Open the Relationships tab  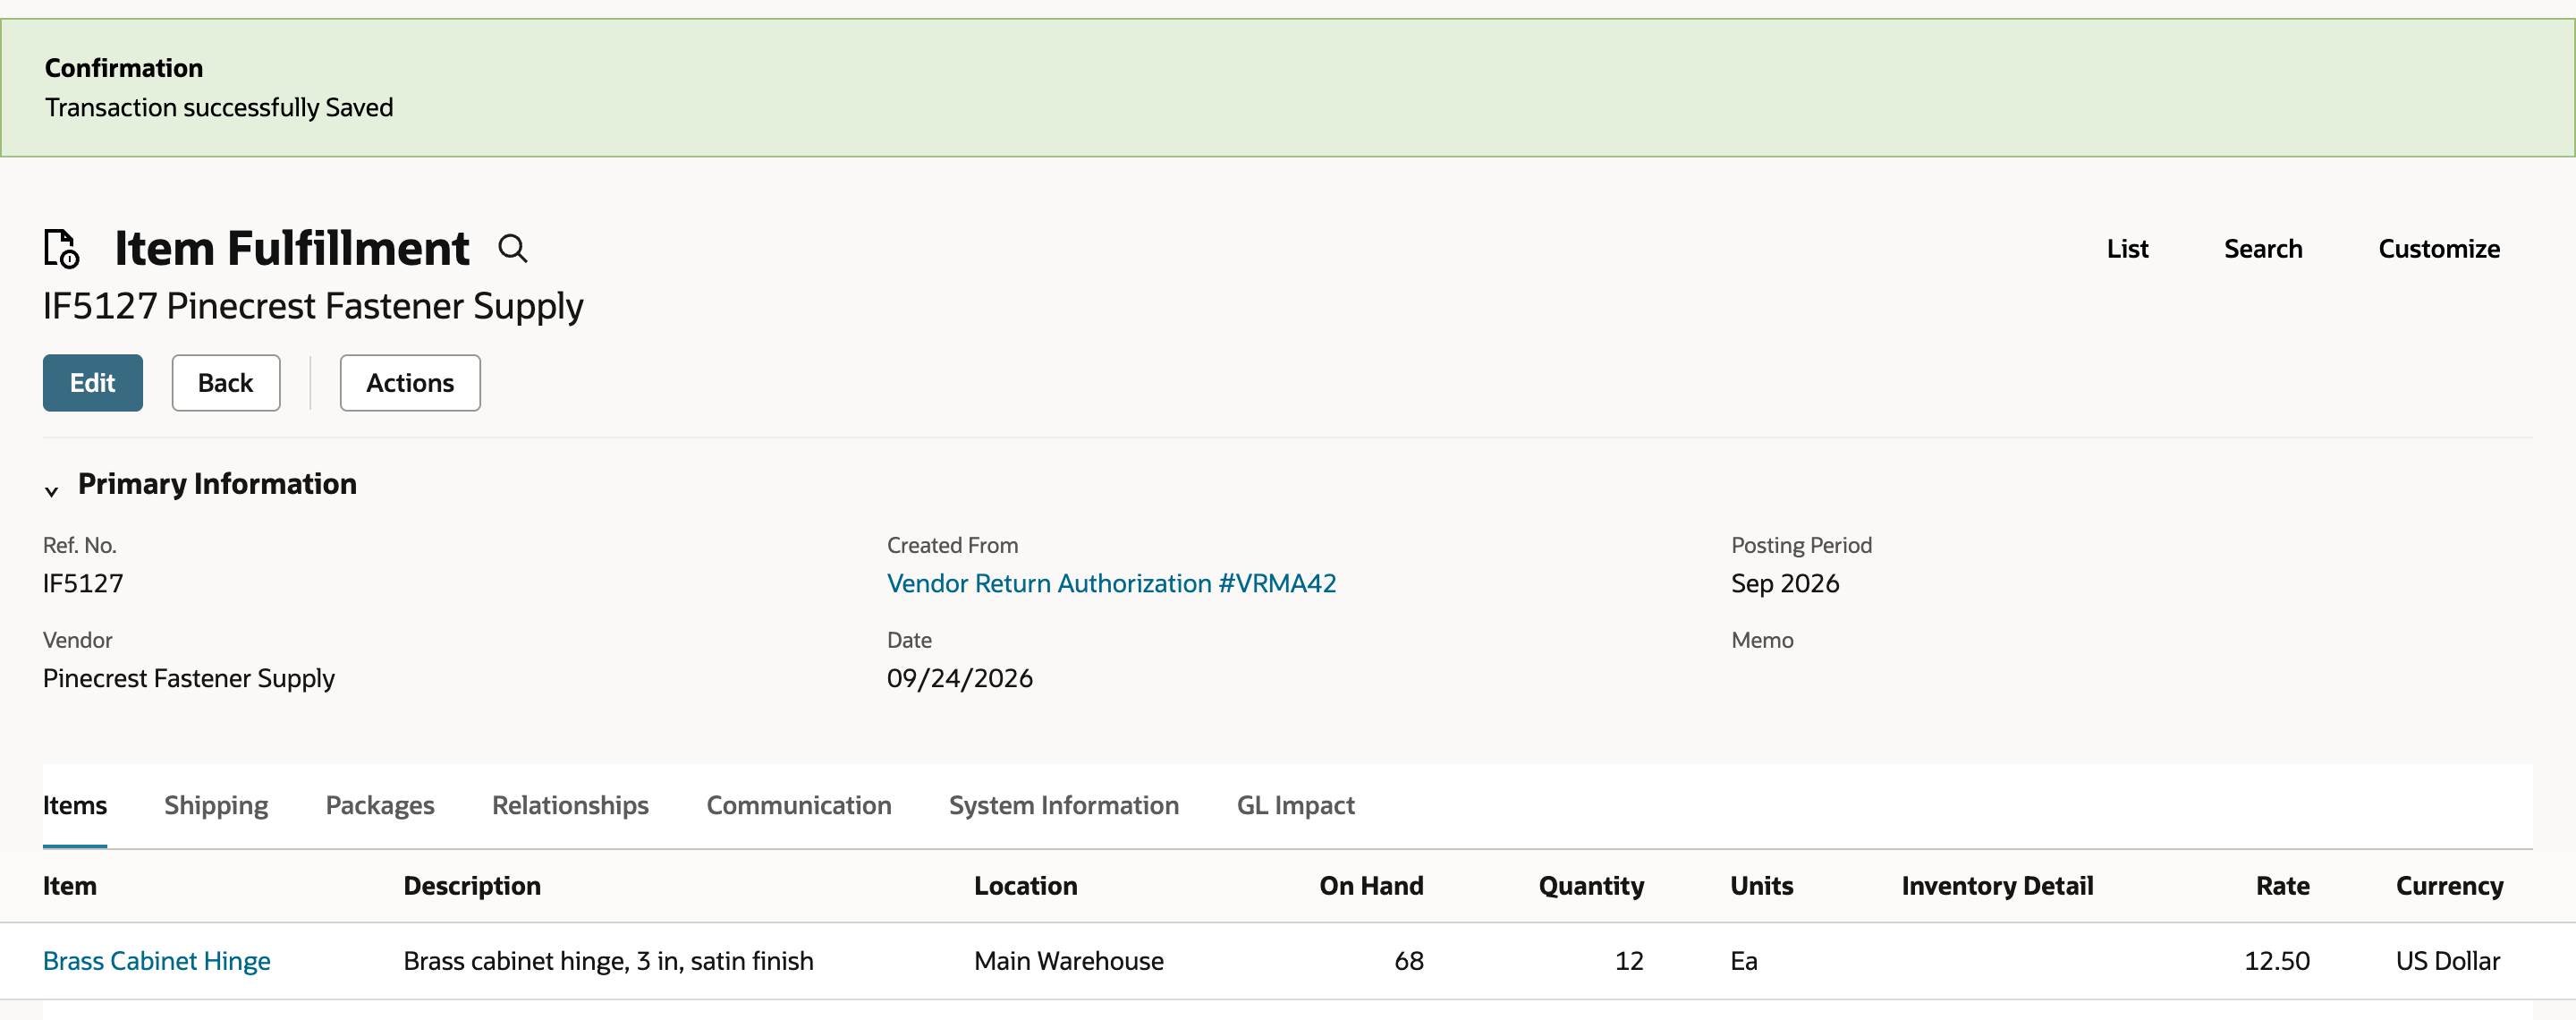click(570, 805)
